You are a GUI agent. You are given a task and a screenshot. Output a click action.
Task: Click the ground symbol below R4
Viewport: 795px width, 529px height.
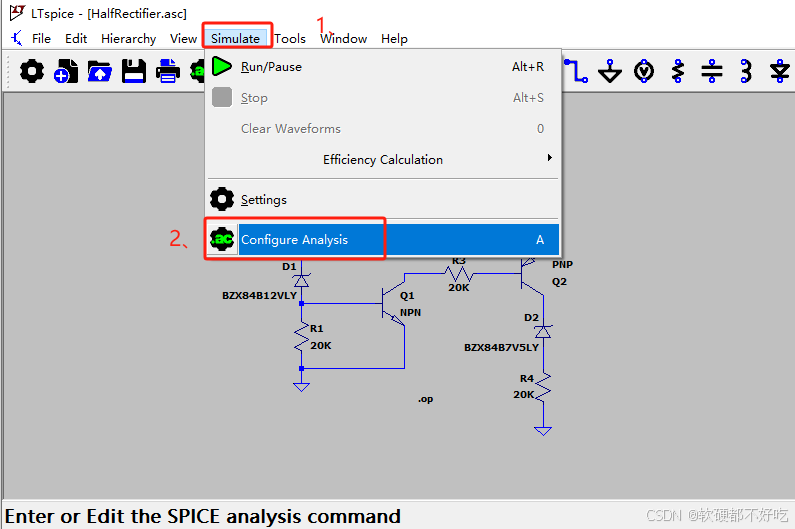[x=543, y=431]
